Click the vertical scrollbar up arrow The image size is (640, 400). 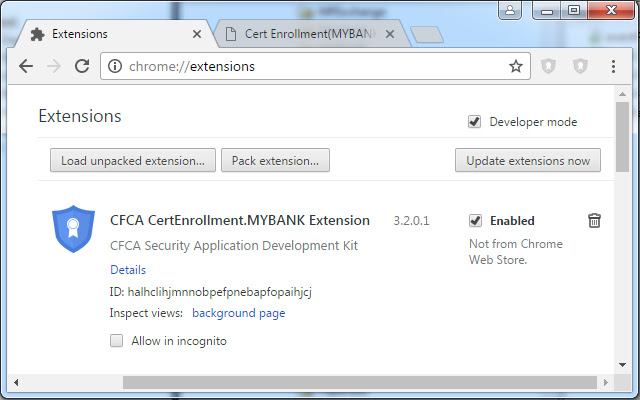point(622,94)
